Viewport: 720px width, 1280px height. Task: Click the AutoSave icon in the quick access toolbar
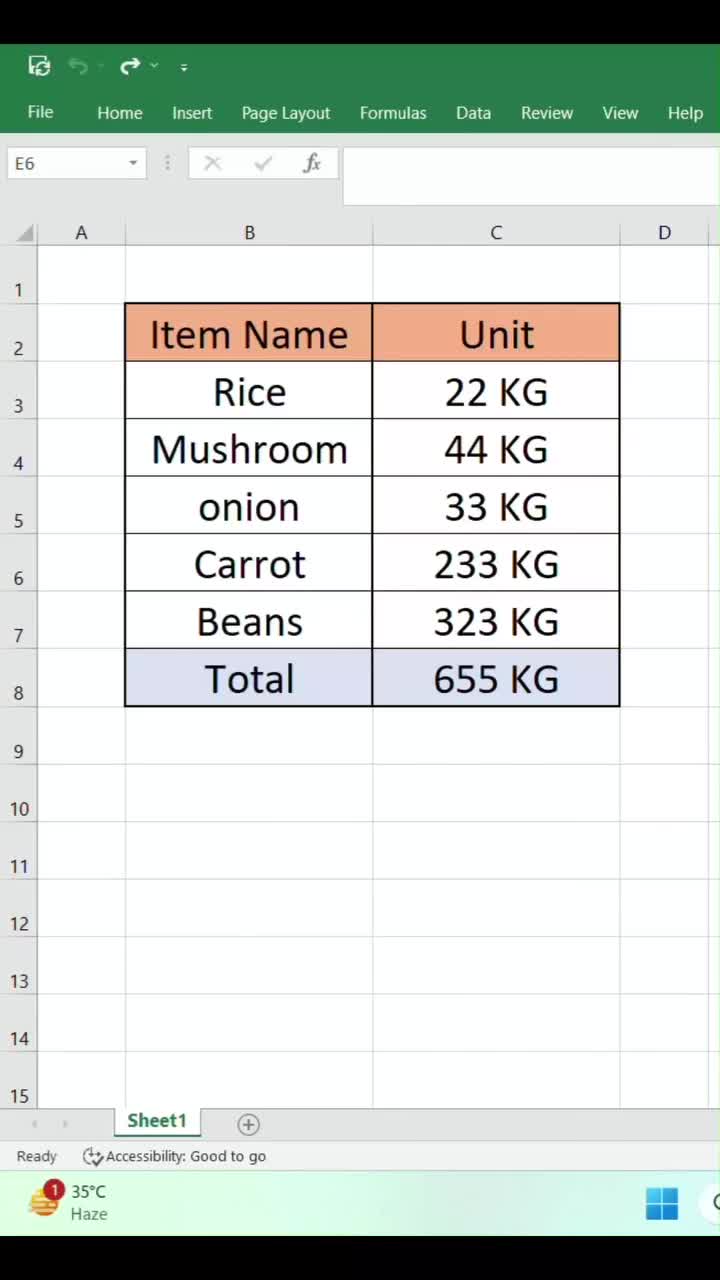(39, 66)
